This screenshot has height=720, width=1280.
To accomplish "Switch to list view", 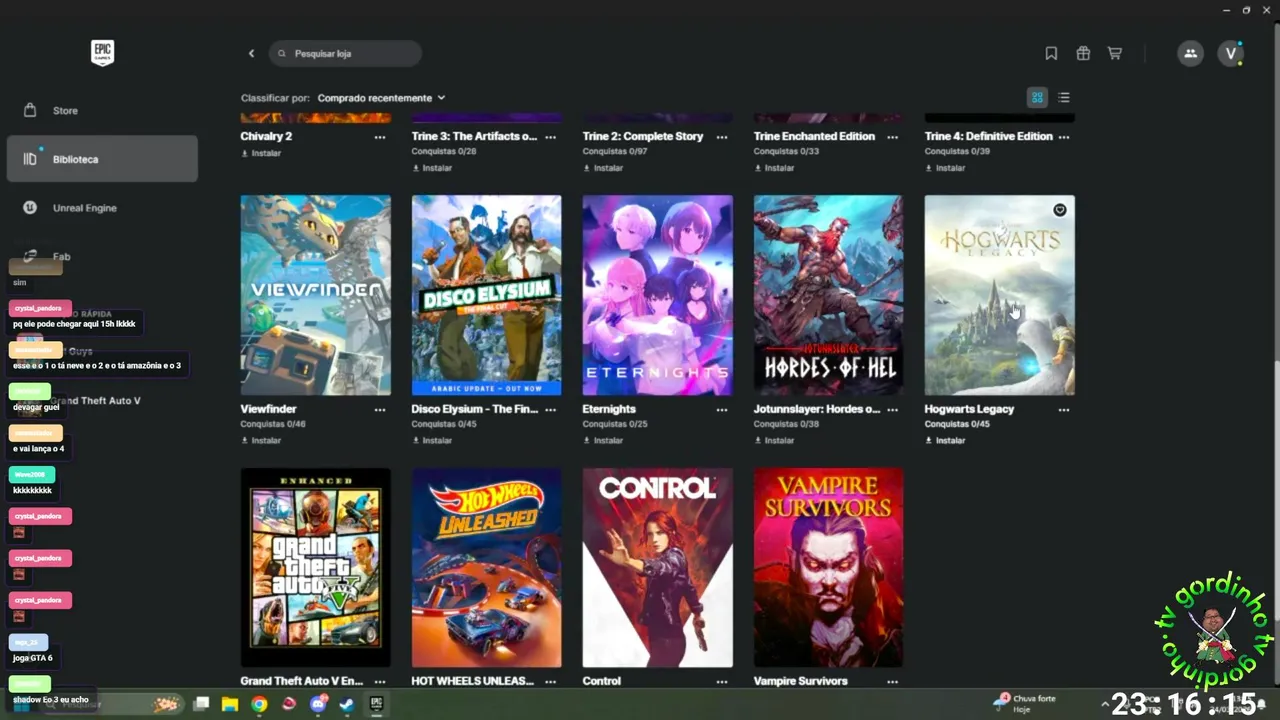I will click(1064, 97).
